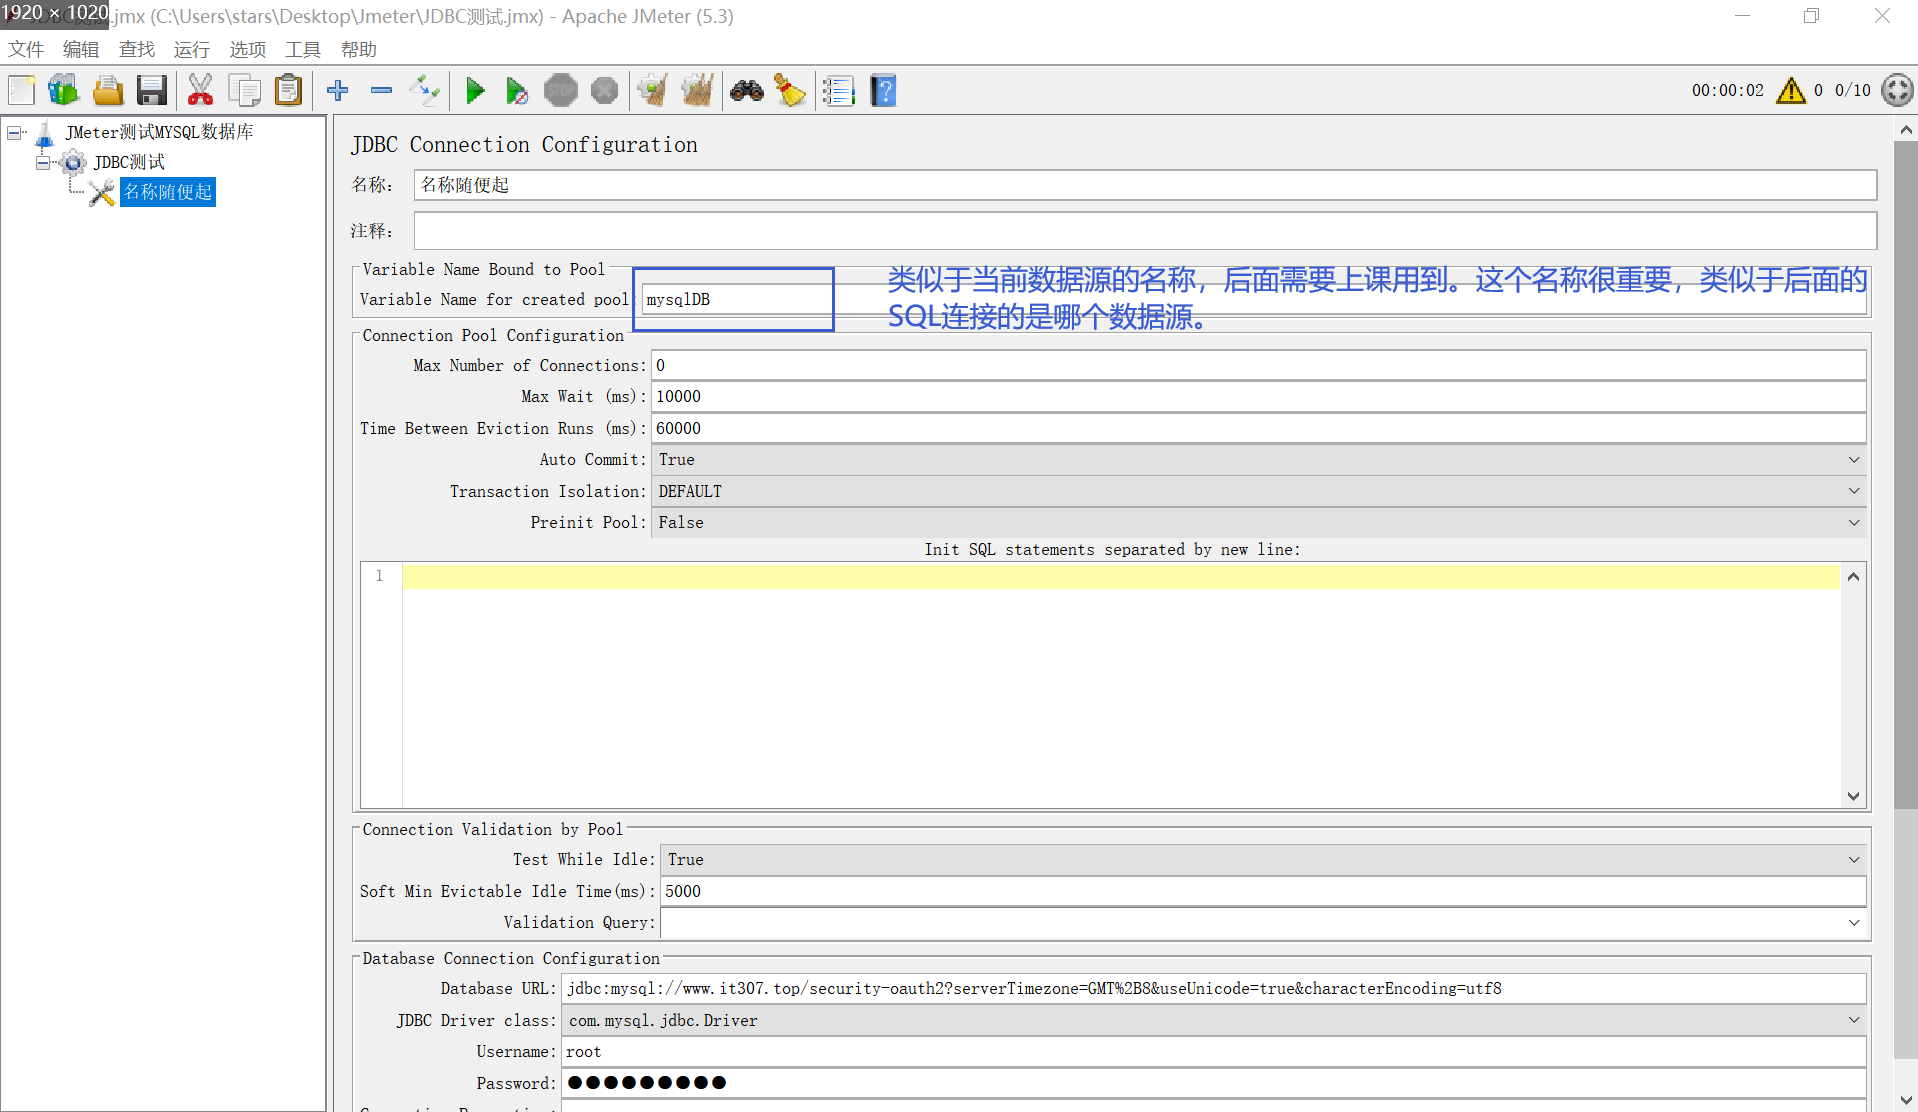
Task: Open the 运行 menu
Action: coord(191,49)
